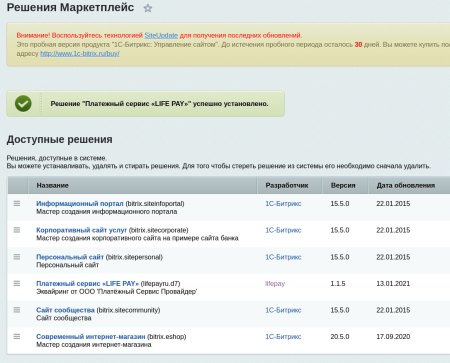
Task: Click the green success checkmark icon
Action: point(23,104)
